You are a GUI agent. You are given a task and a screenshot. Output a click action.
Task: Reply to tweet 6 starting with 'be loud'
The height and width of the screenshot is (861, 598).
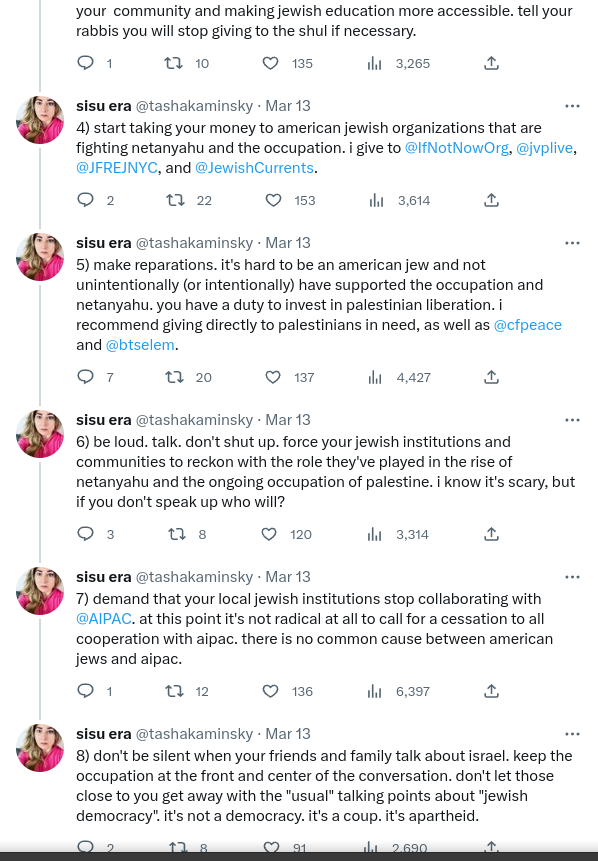85,534
